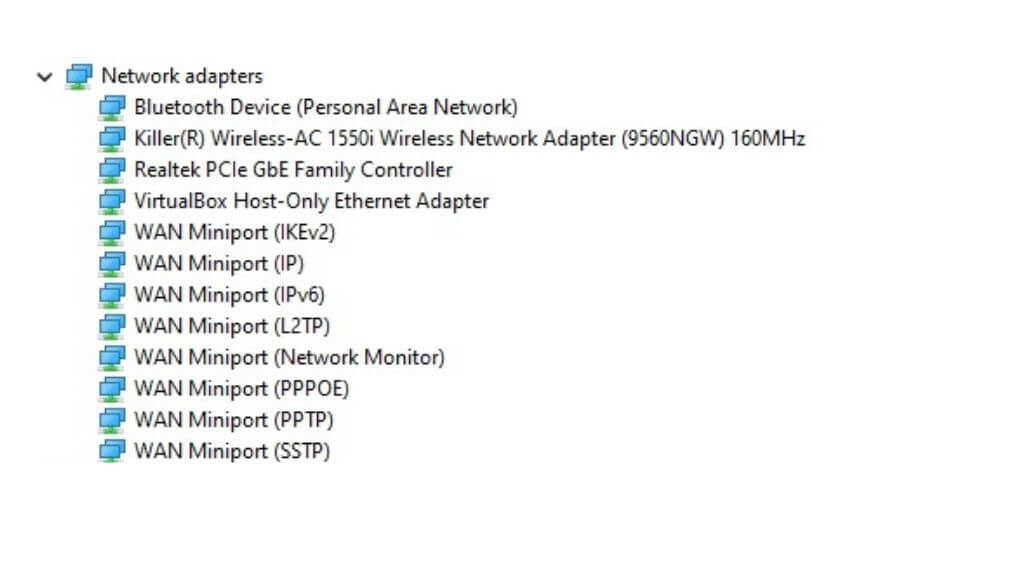Collapse the Network adapters tree node
Image resolution: width=1024 pixels, height=576 pixels.
44,76
